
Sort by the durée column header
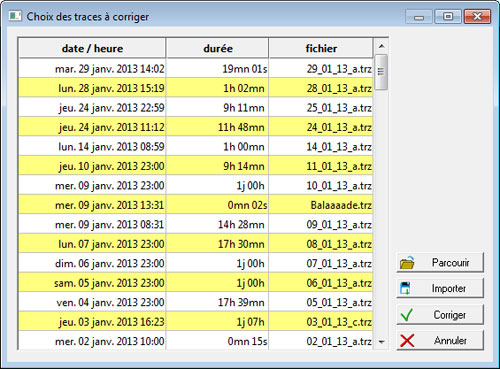tap(218, 48)
